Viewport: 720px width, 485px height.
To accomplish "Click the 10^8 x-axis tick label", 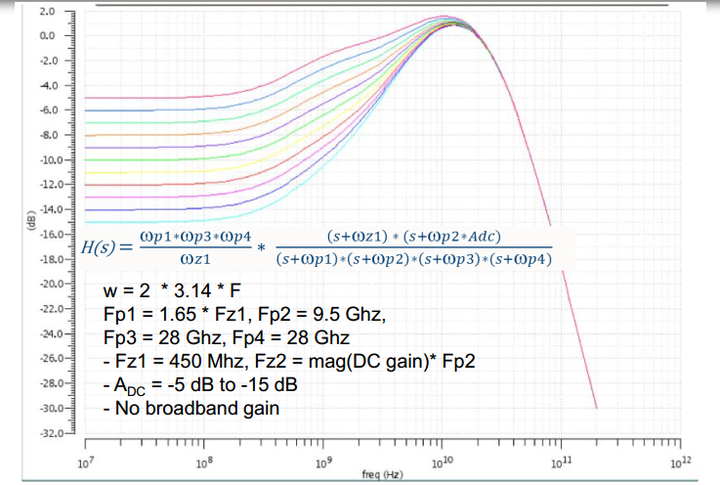I will (x=204, y=462).
